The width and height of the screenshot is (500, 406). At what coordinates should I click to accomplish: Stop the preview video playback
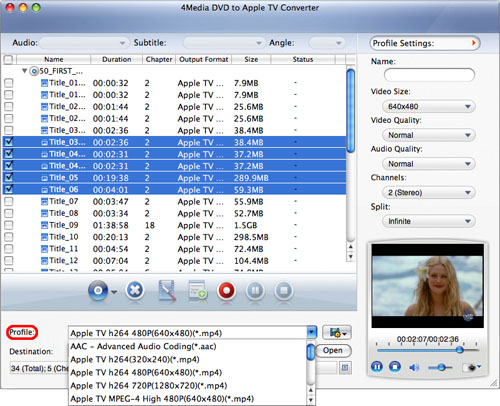pyautogui.click(x=395, y=367)
